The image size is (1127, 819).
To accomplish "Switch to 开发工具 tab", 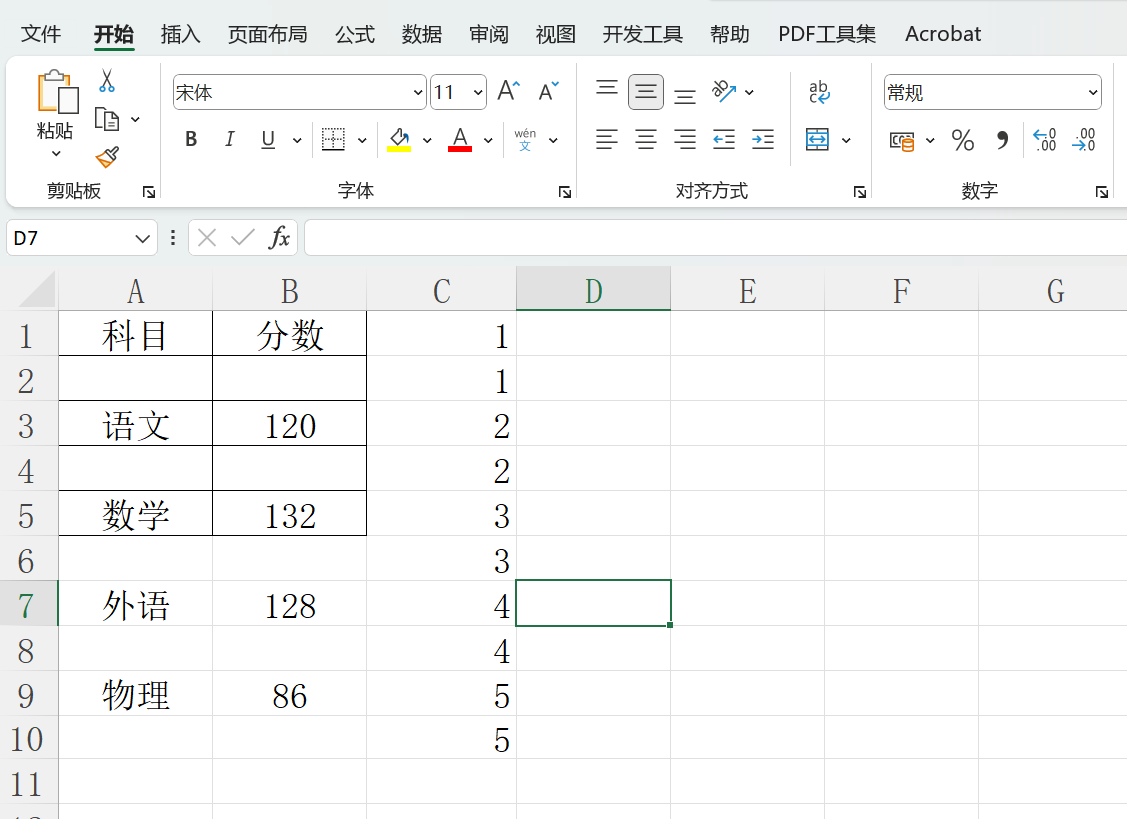I will click(x=643, y=34).
